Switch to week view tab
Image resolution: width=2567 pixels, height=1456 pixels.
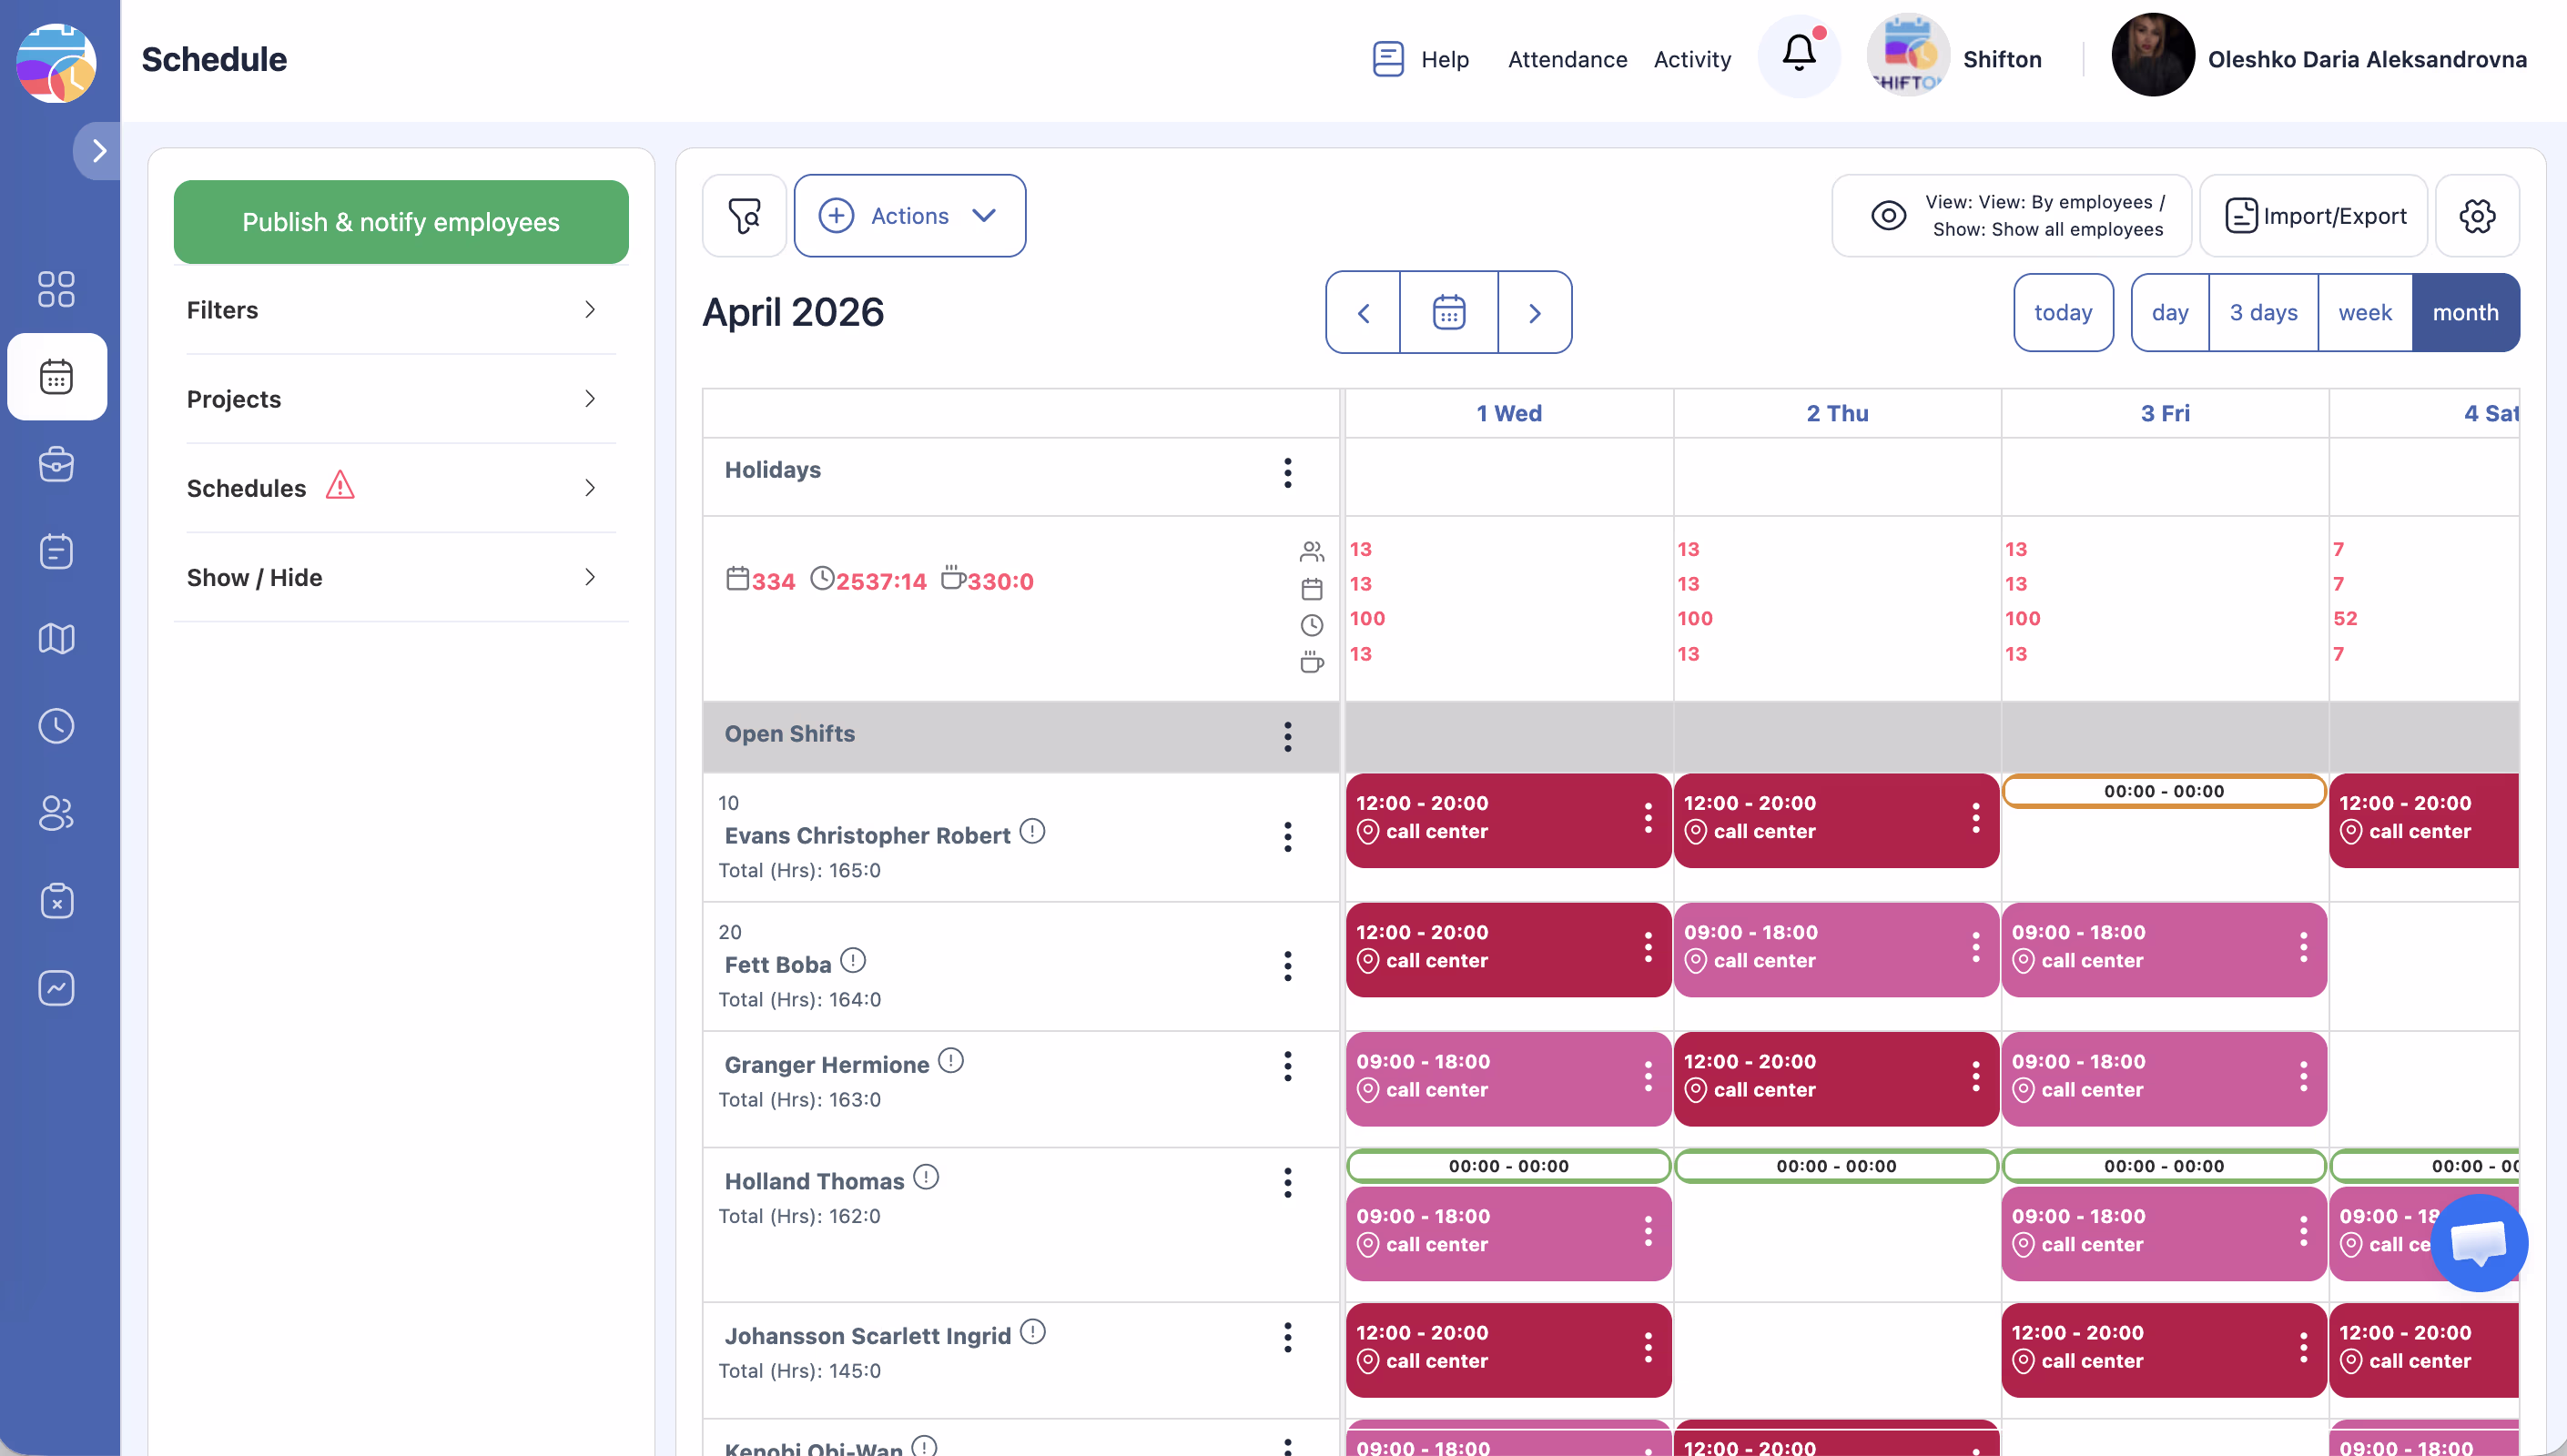[2364, 313]
